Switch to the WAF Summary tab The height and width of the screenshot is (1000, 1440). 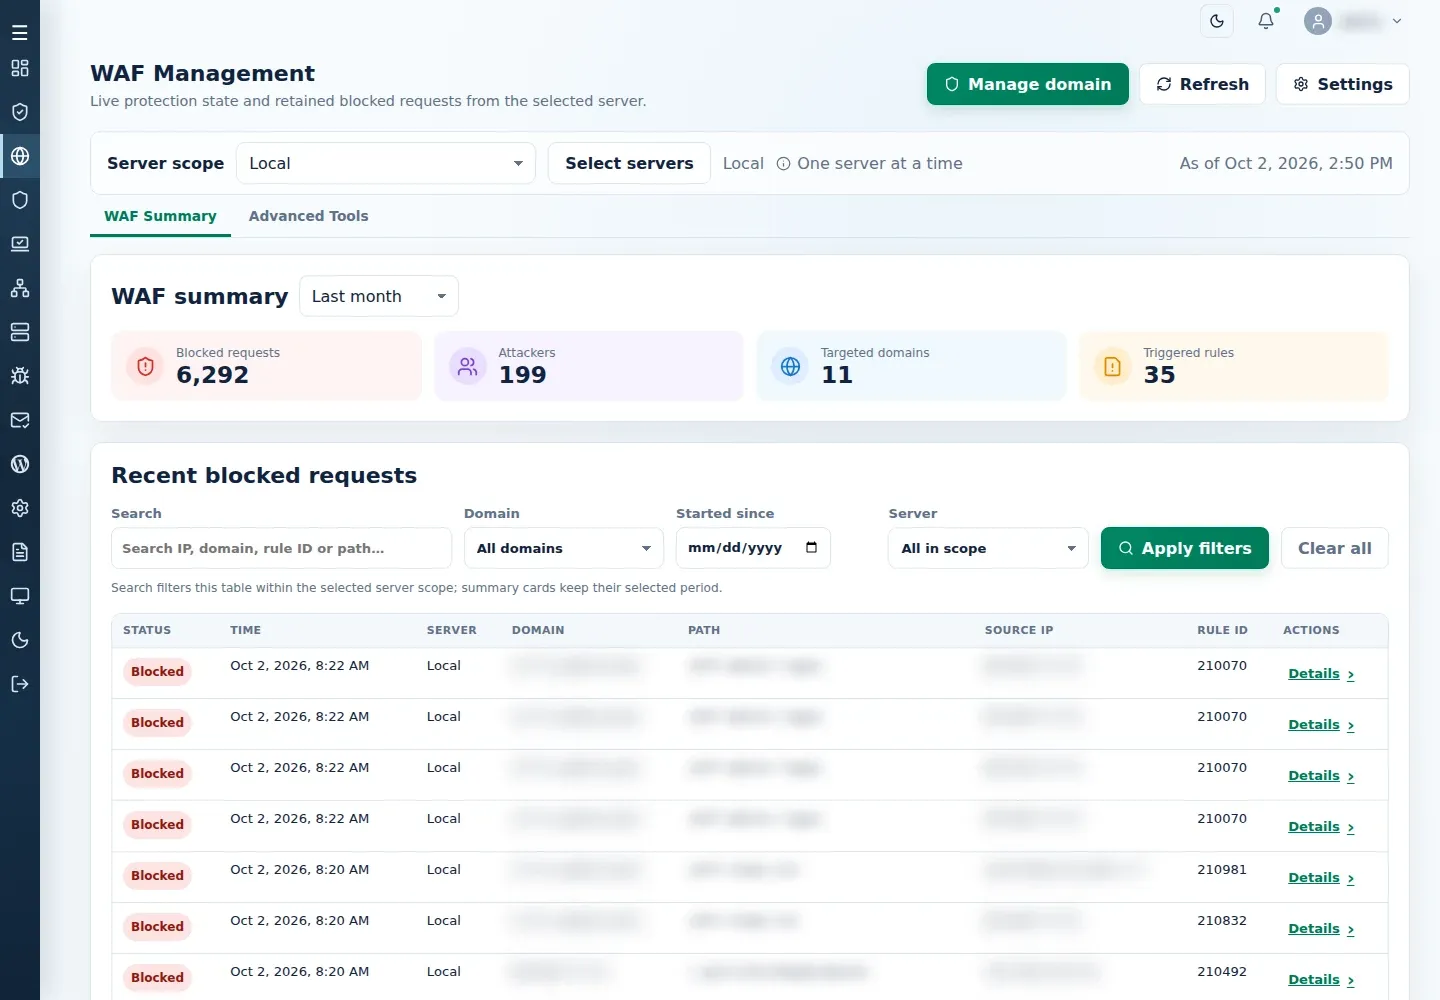tap(160, 216)
